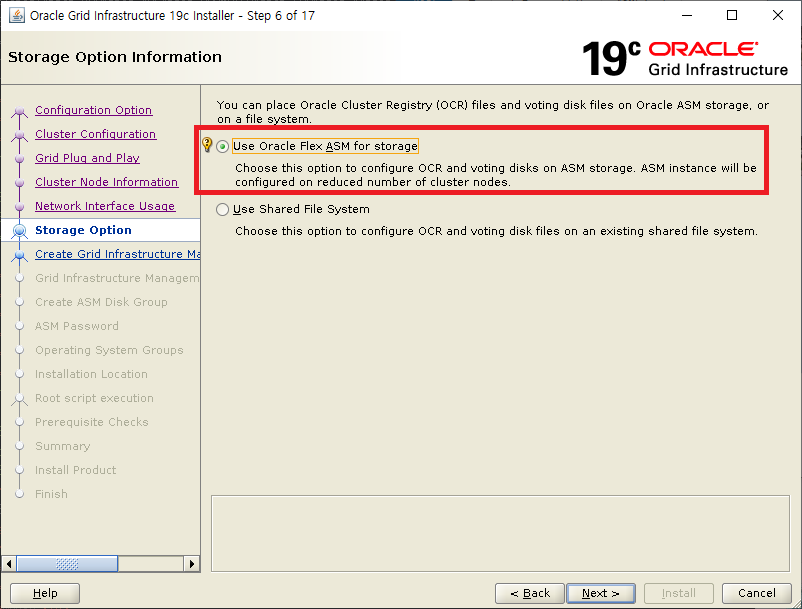The image size is (802, 609).
Task: Go to Cluster Configuration step
Action: pos(96,134)
